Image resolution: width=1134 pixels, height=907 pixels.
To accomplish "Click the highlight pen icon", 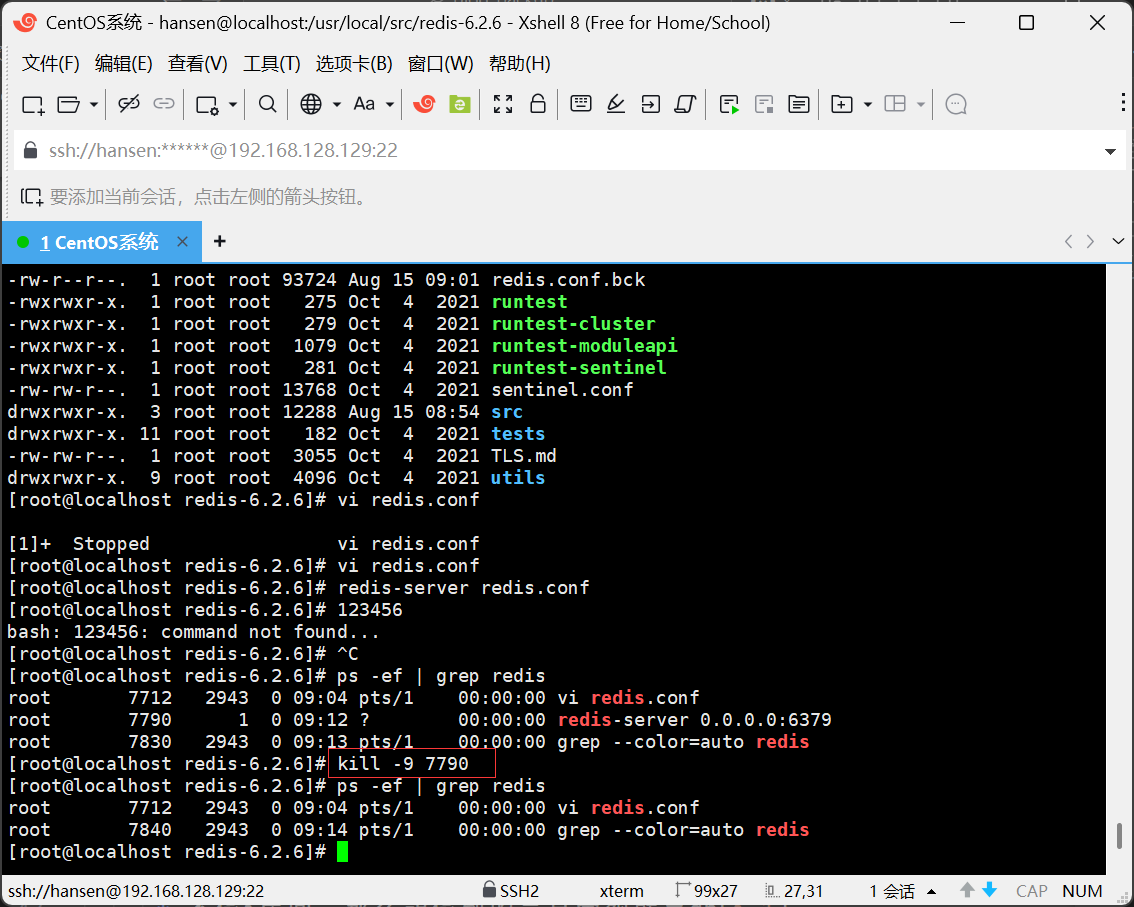I will 616,104.
